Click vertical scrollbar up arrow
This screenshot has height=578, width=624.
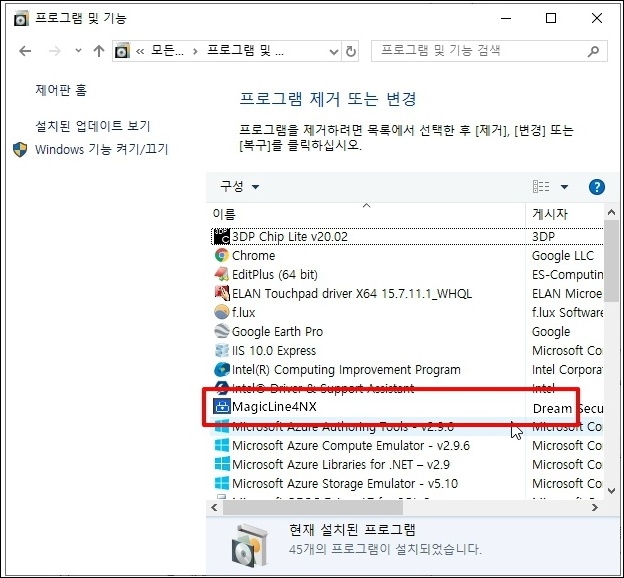click(x=611, y=213)
